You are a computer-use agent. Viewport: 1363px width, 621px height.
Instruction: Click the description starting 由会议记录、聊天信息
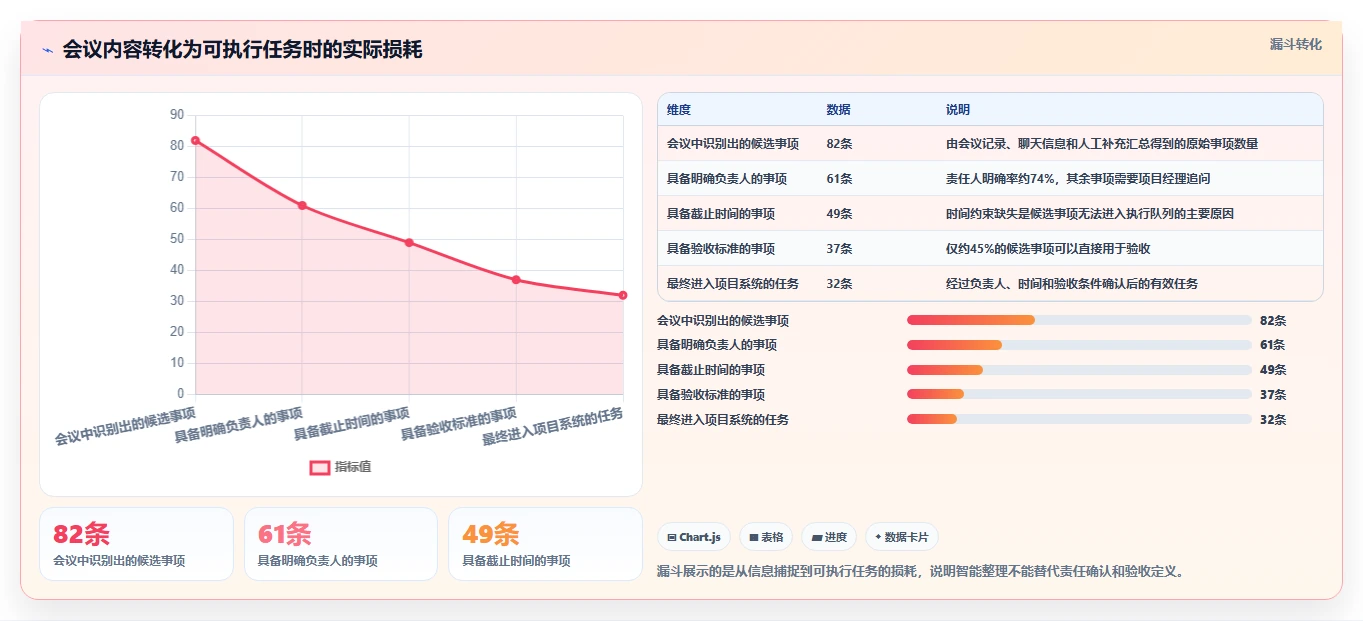1102,144
